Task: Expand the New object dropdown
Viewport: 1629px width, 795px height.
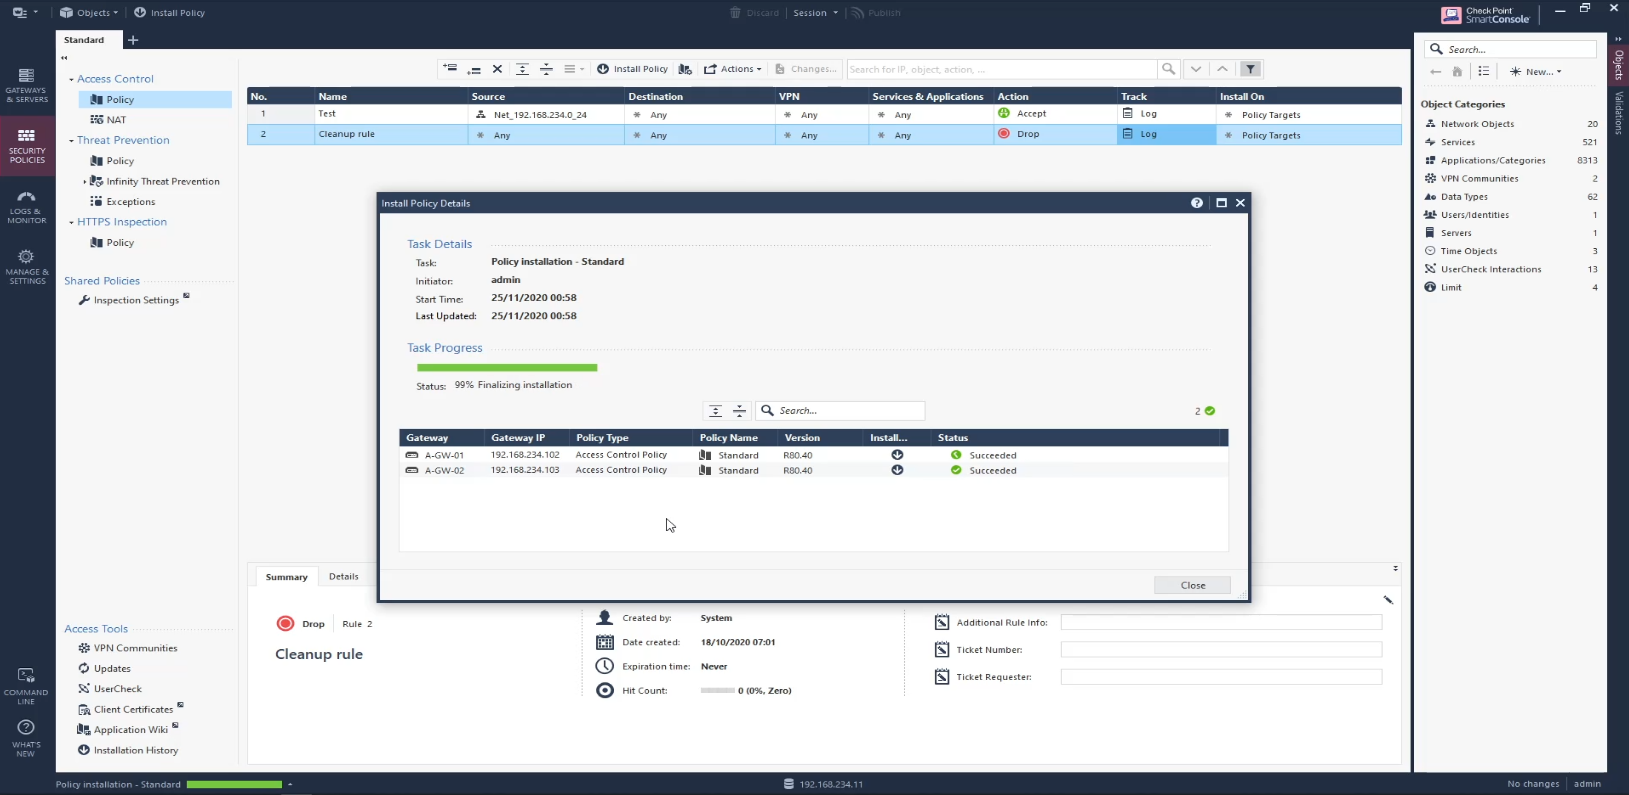Action: click(x=1536, y=72)
